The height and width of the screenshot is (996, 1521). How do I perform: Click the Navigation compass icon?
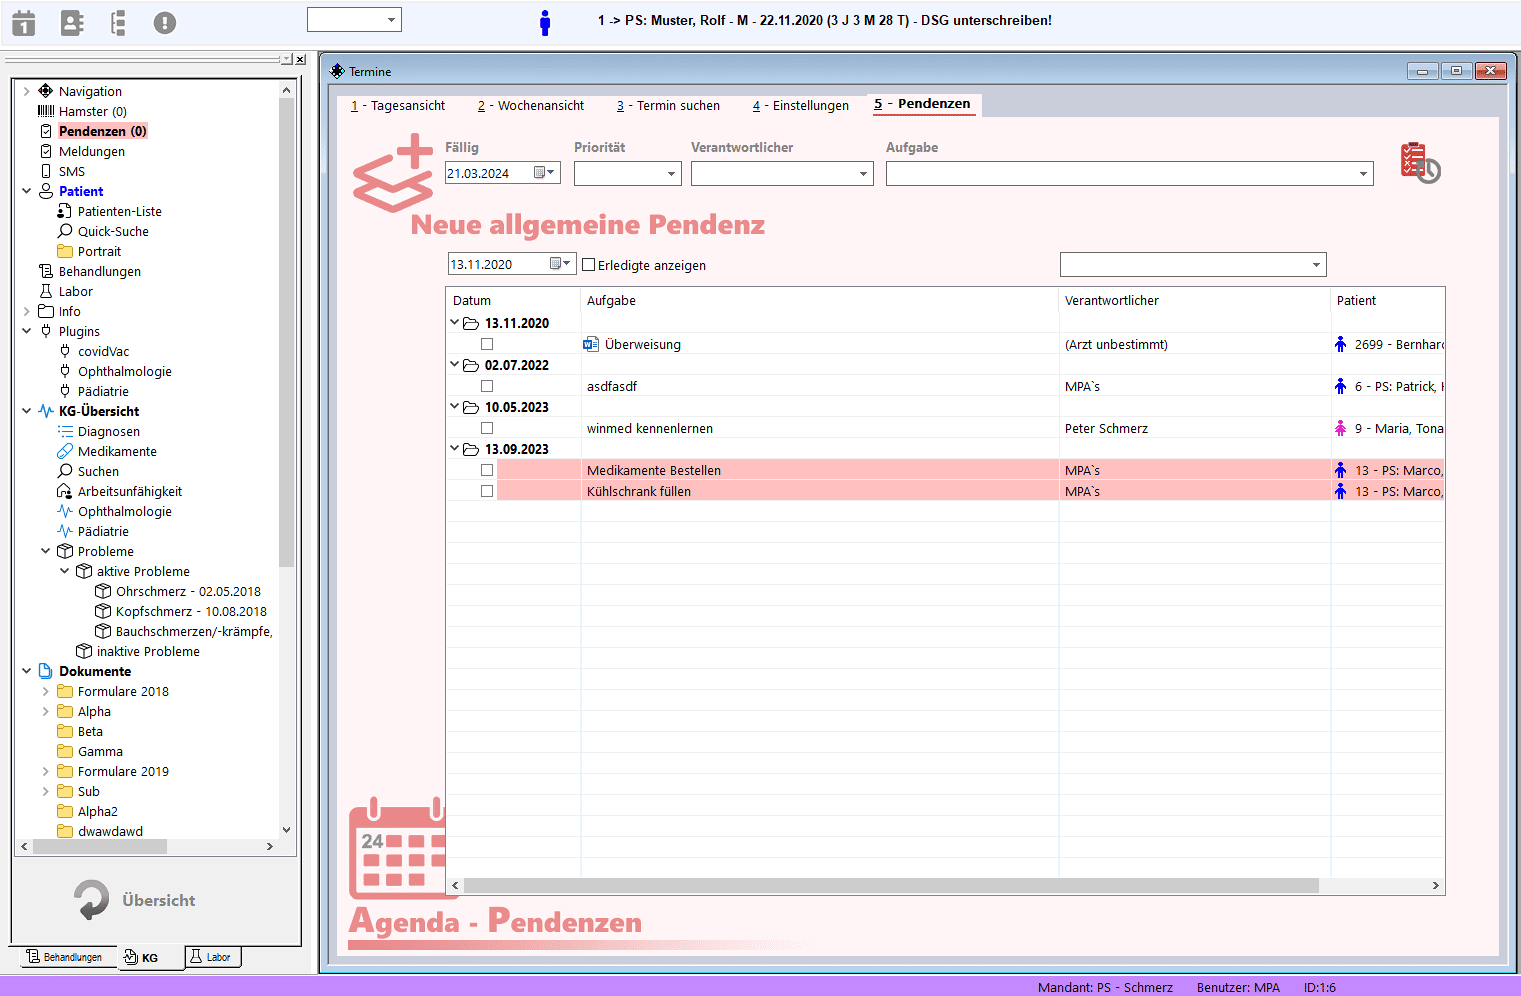pyautogui.click(x=45, y=91)
